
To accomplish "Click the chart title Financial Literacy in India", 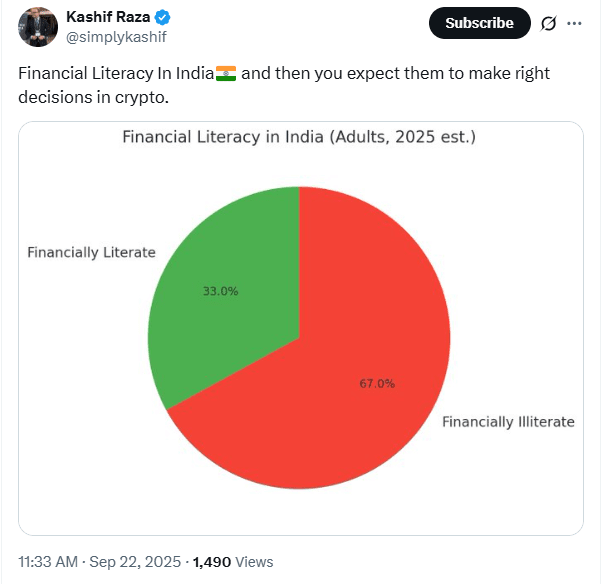I will (299, 137).
